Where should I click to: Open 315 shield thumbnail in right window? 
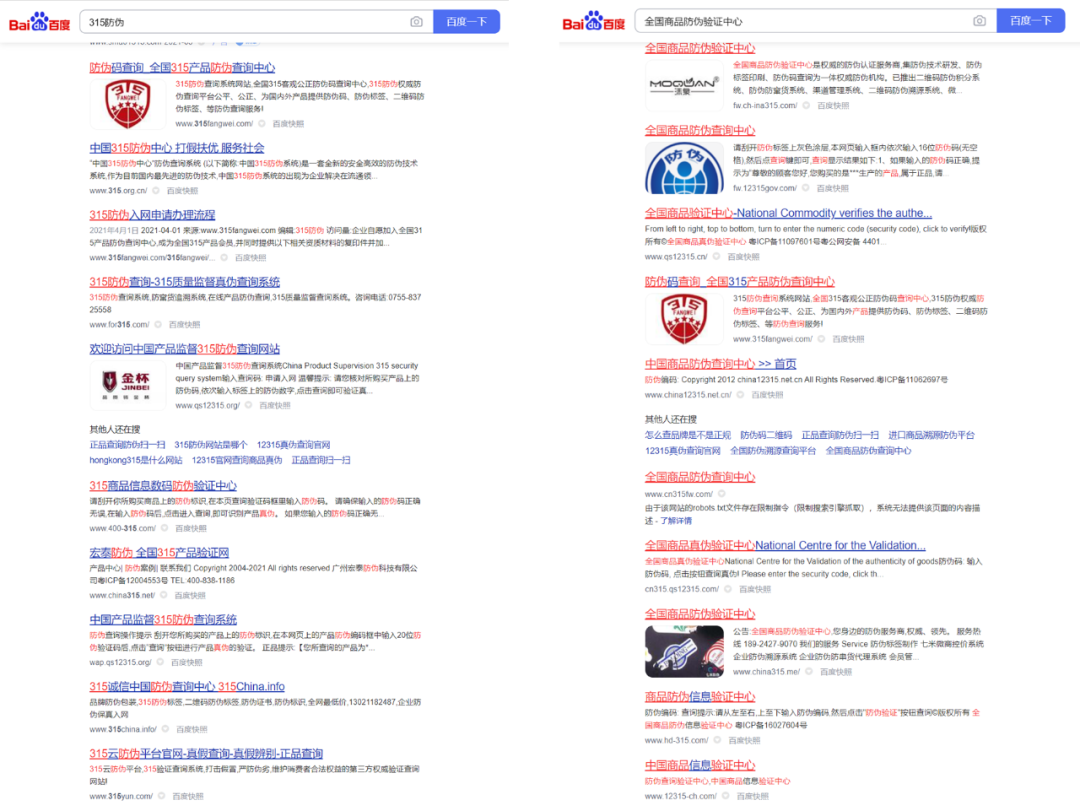(x=684, y=319)
